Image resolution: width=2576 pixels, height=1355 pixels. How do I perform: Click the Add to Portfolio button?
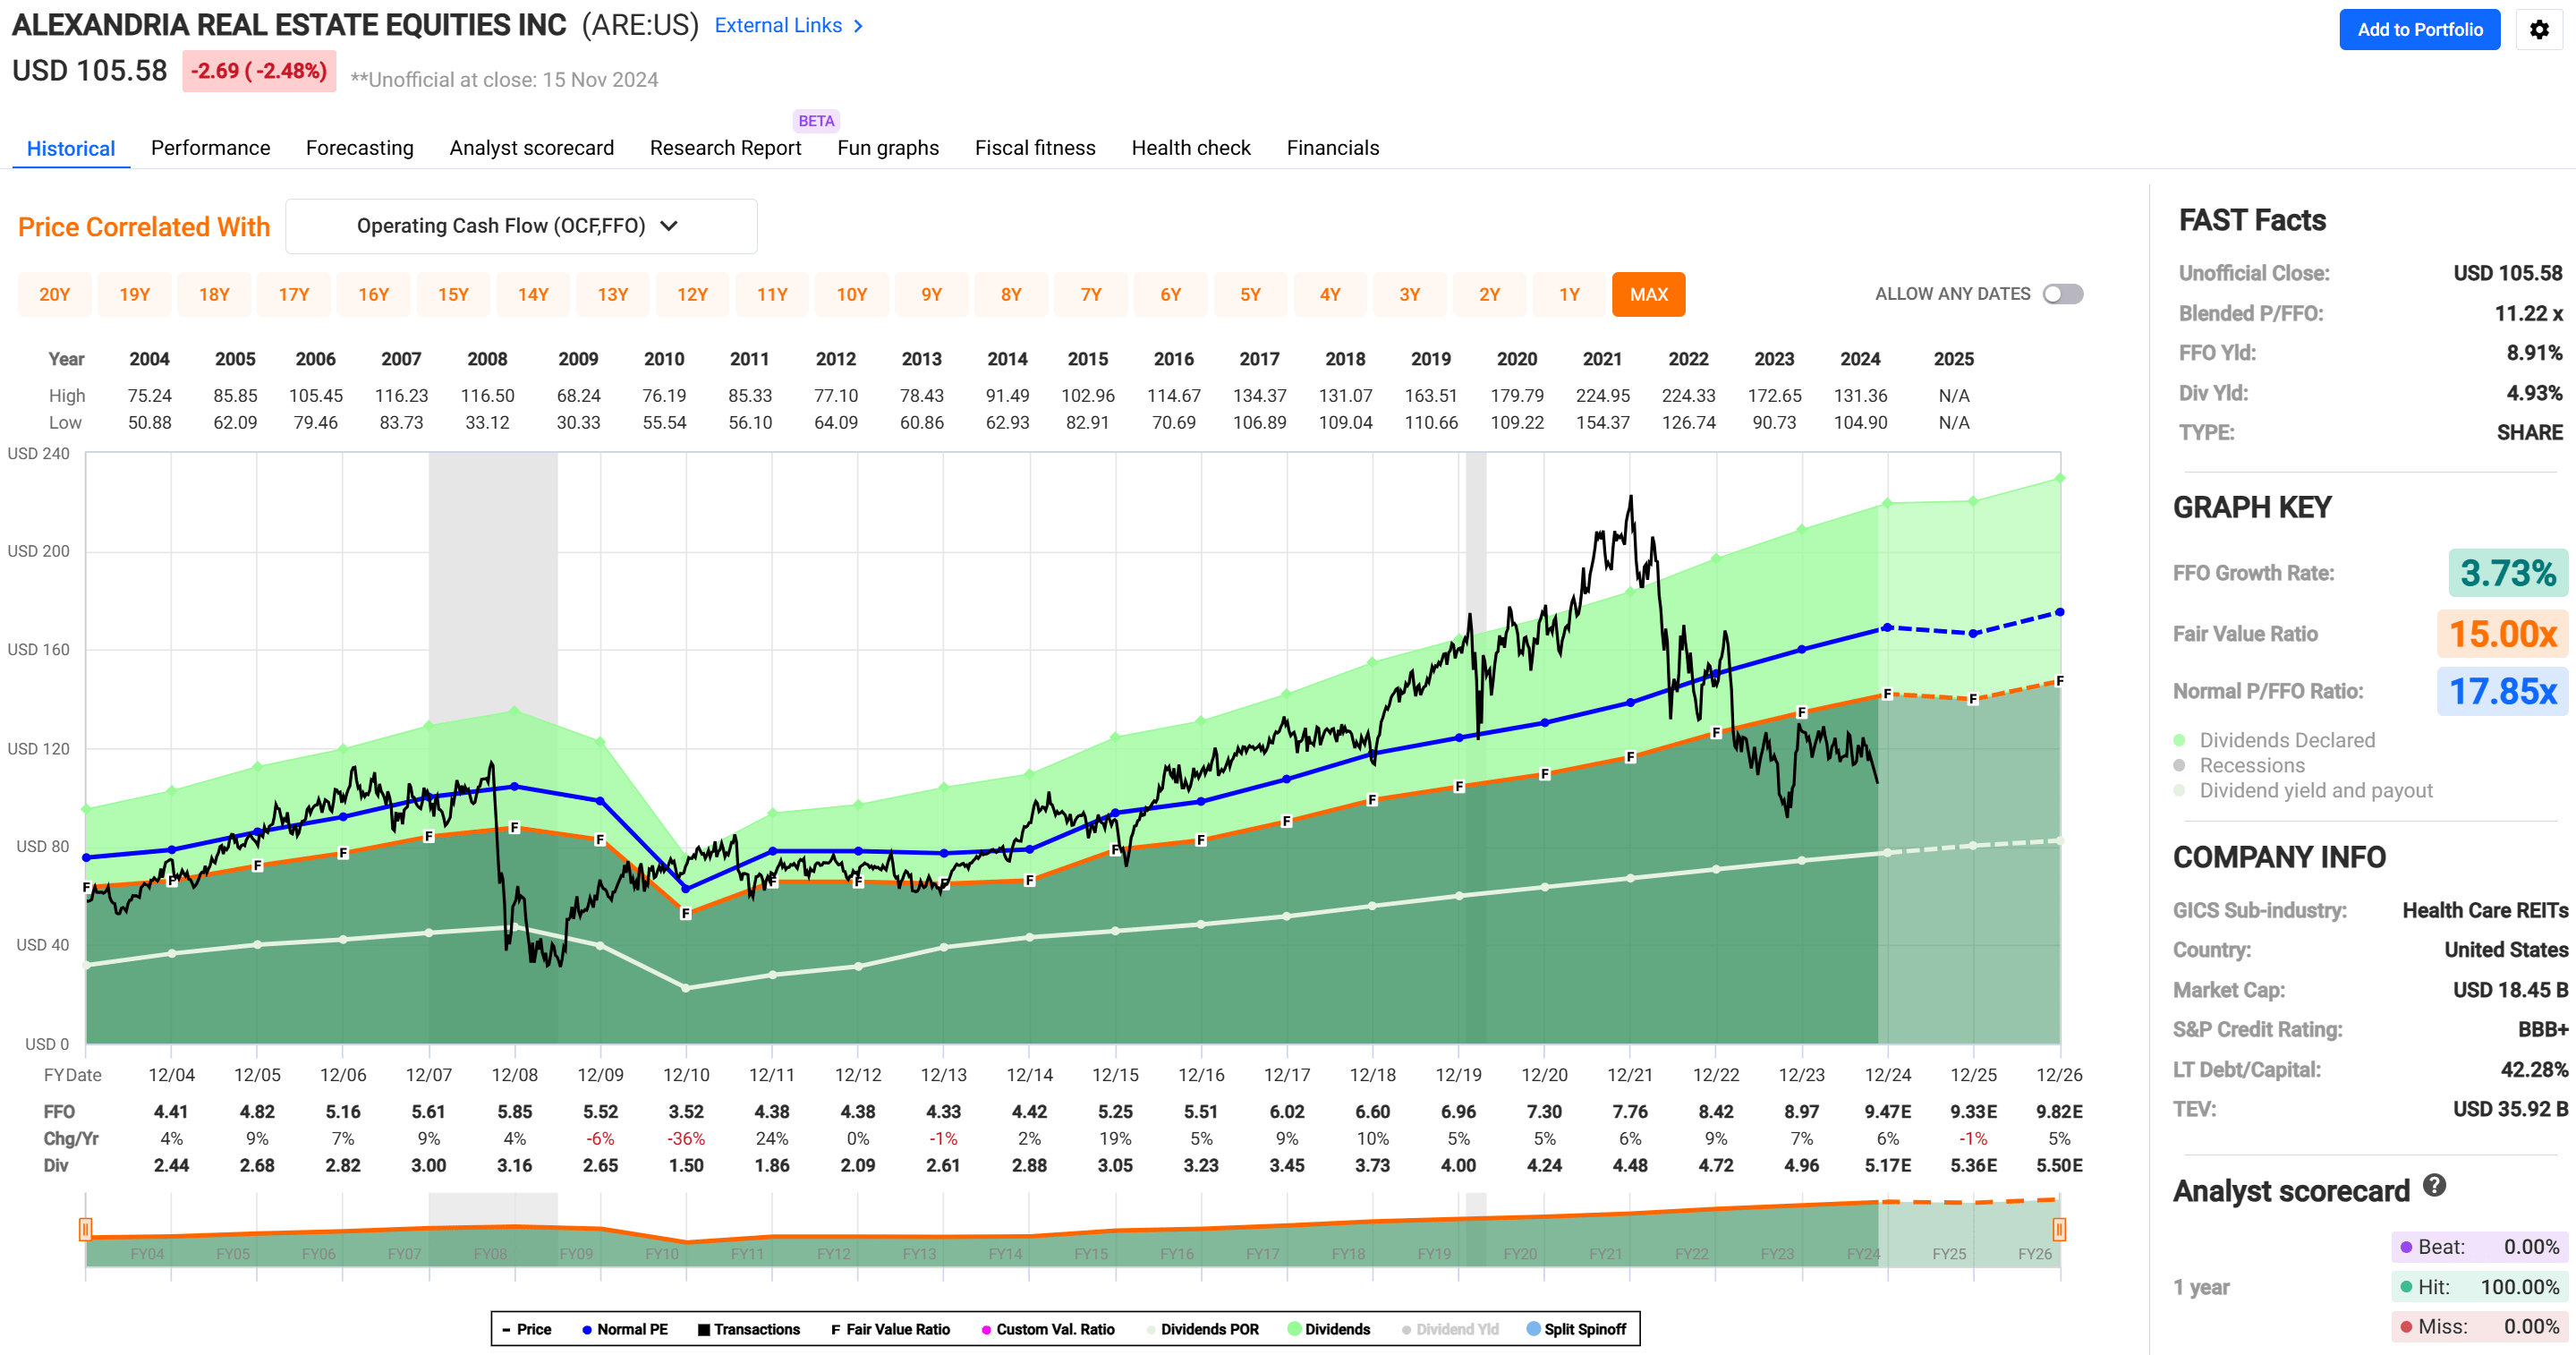pyautogui.click(x=2419, y=30)
